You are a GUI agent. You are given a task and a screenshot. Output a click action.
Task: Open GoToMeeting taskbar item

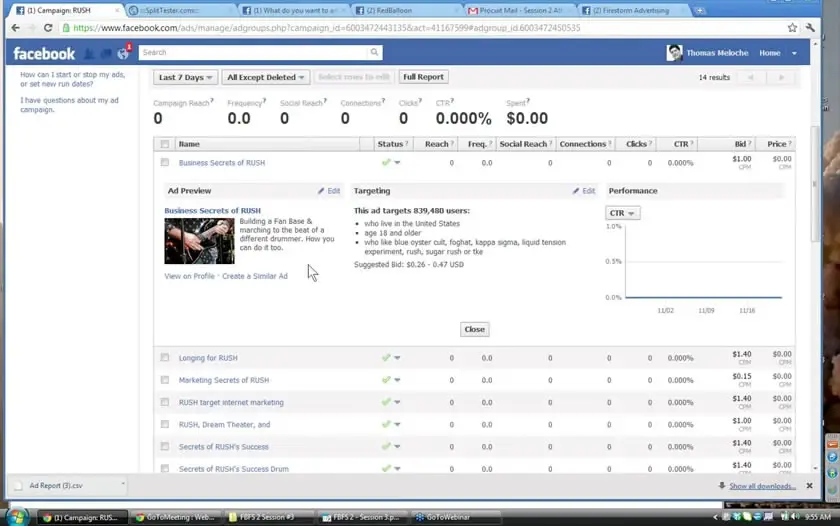click(175, 517)
